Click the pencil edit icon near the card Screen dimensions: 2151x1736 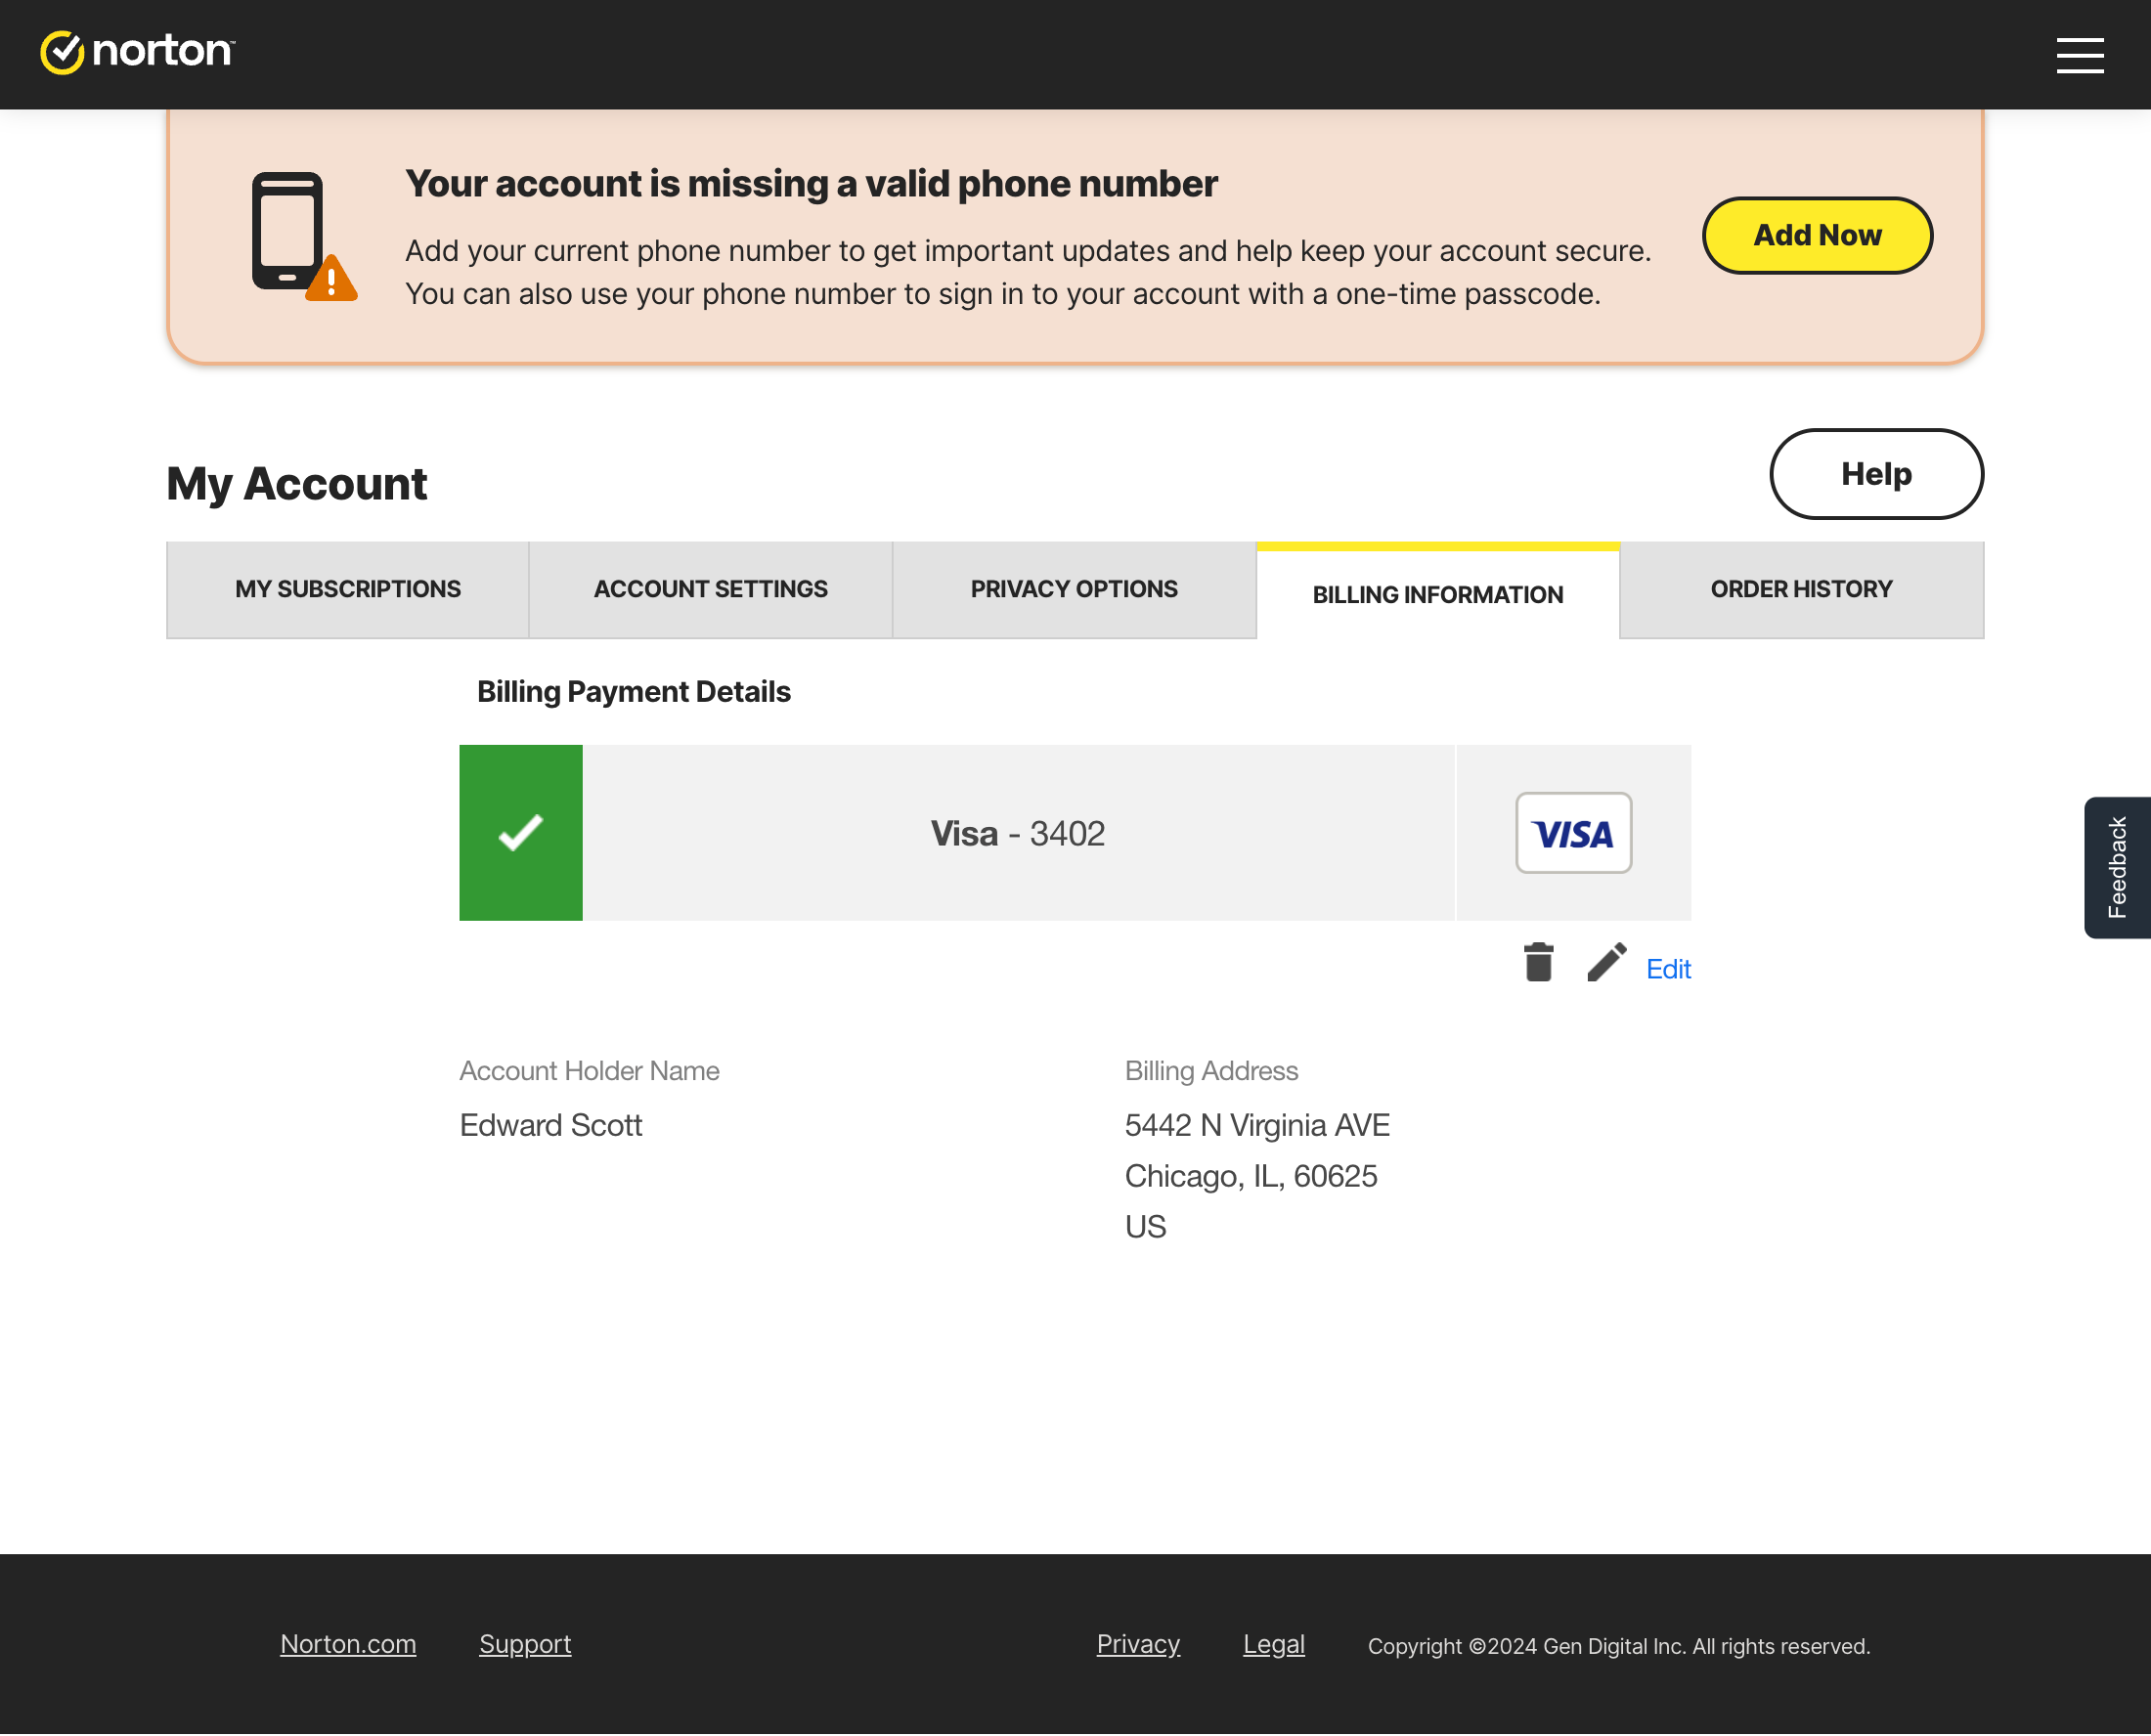(x=1605, y=963)
